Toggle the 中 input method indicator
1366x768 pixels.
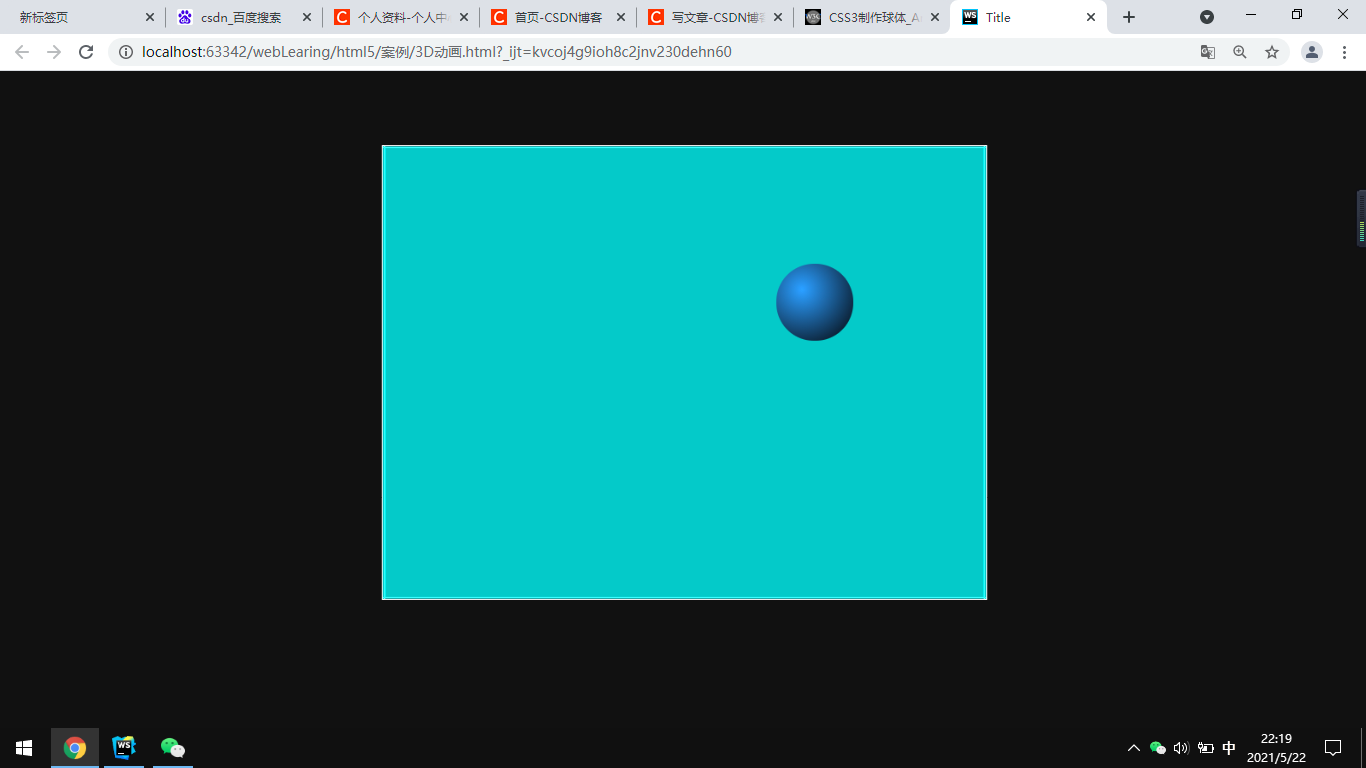[1229, 748]
